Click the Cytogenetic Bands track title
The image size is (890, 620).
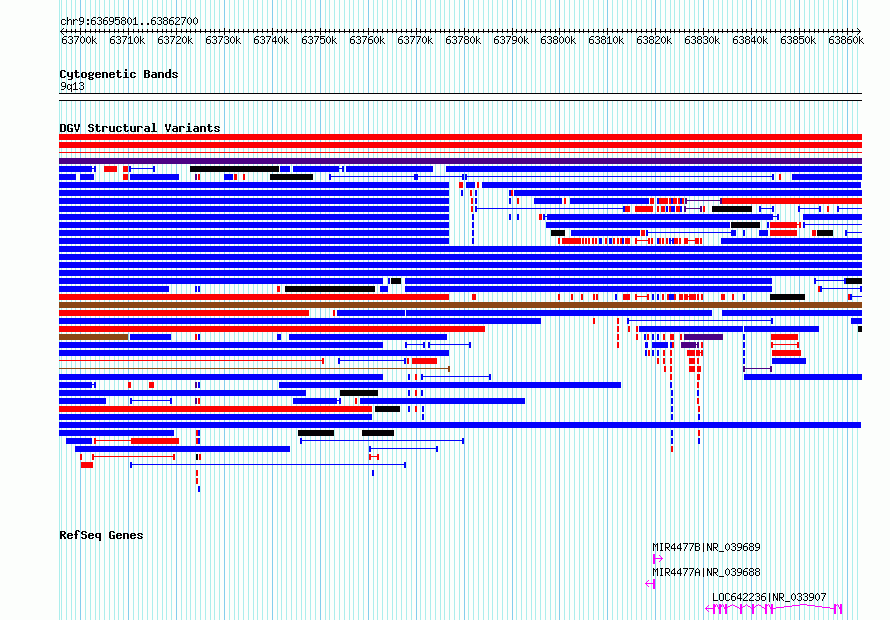(119, 74)
